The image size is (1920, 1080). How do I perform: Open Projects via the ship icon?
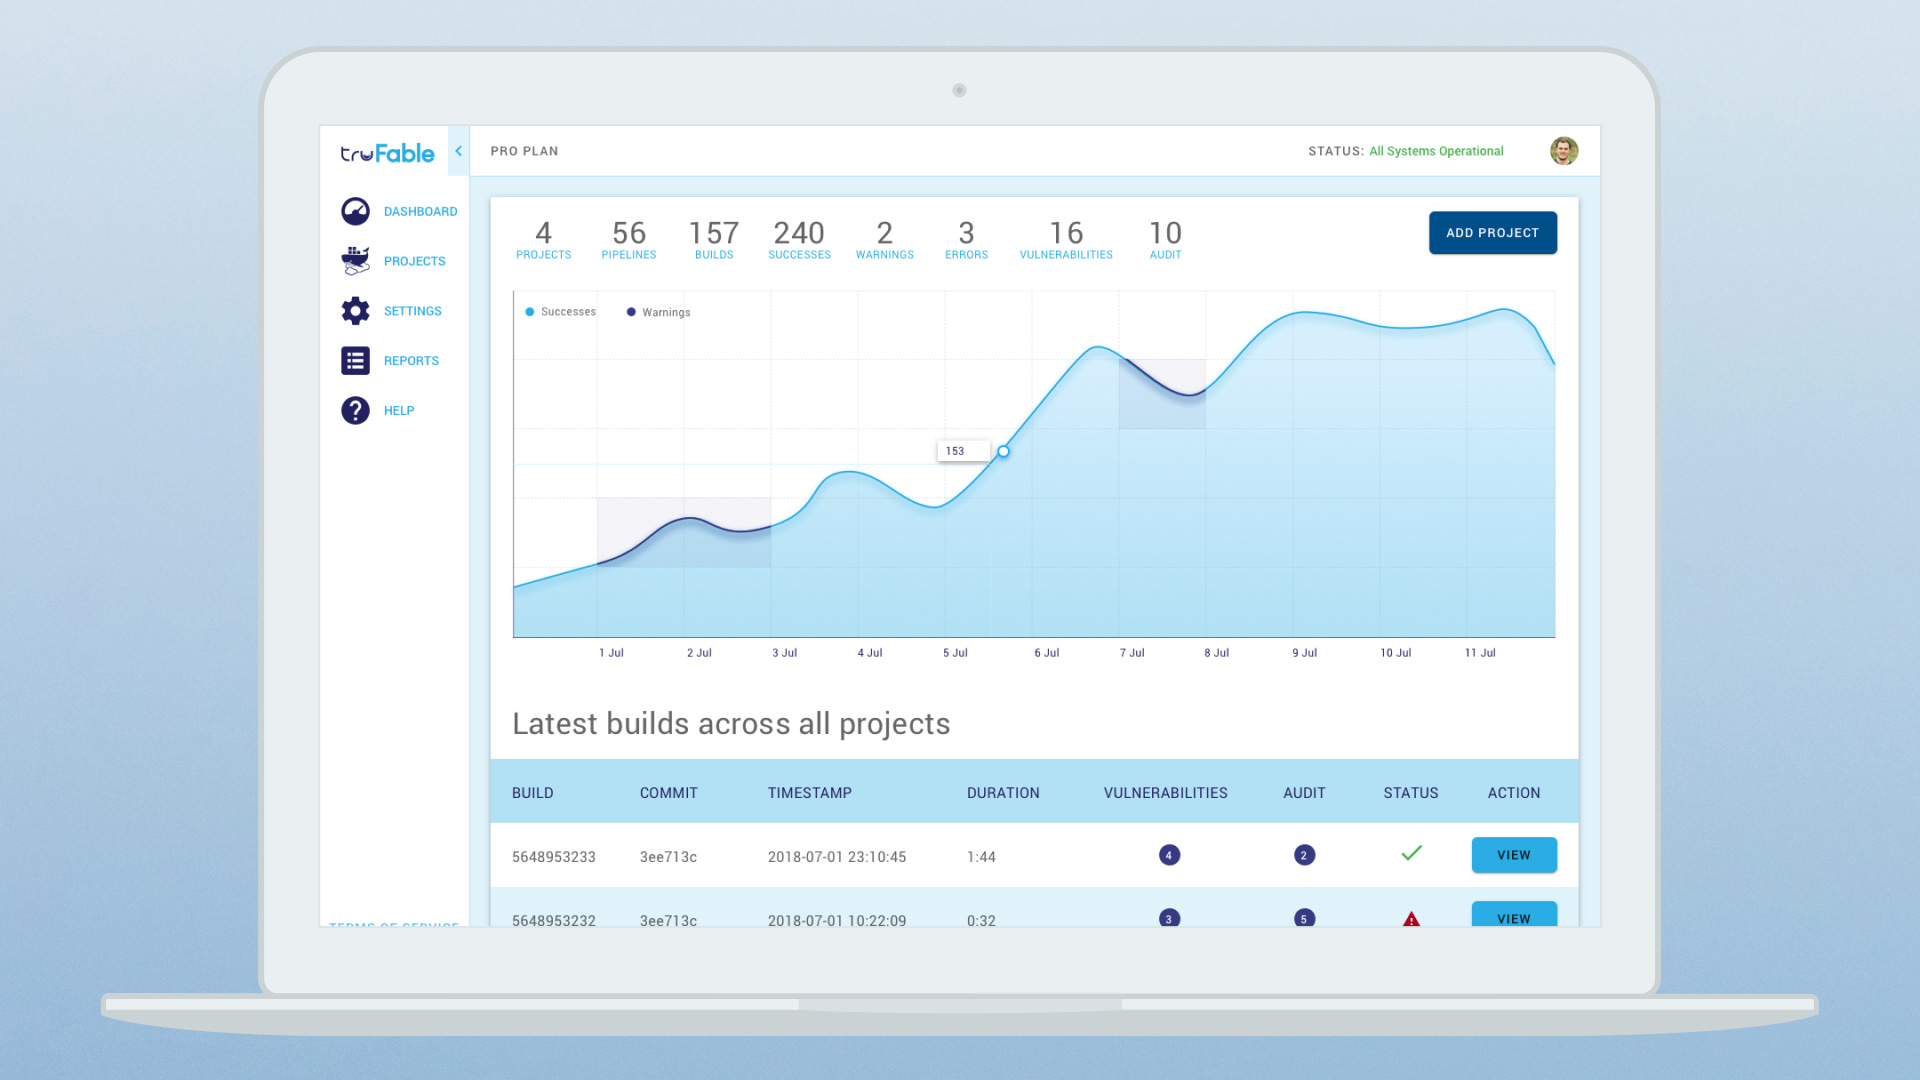355,261
